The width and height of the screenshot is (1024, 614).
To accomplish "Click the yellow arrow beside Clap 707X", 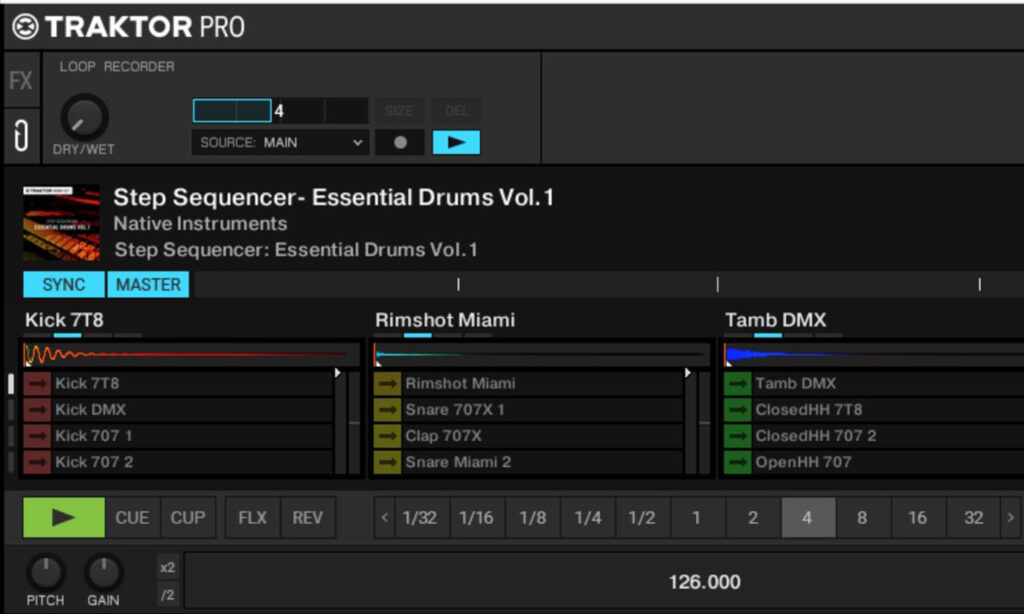I will (387, 436).
